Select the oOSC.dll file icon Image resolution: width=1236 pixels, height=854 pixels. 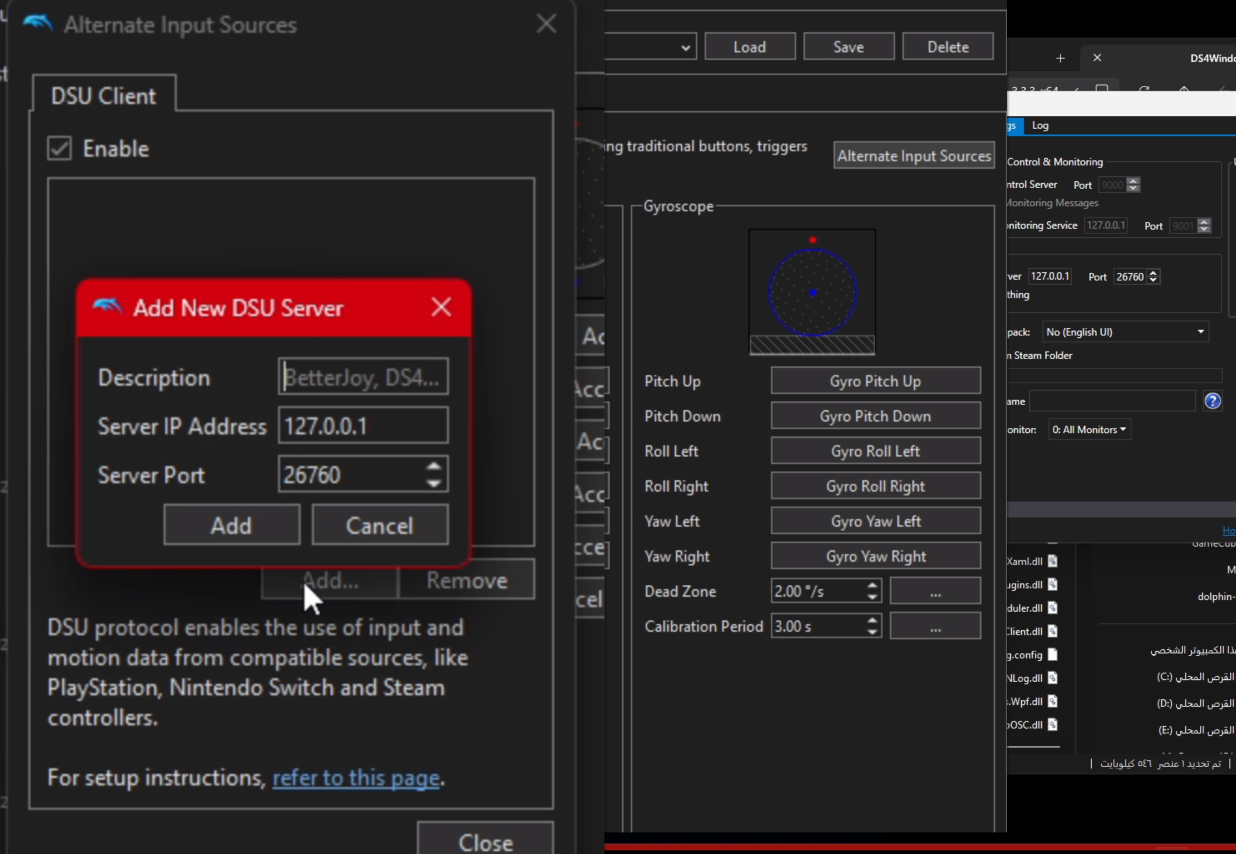pyautogui.click(x=1053, y=724)
